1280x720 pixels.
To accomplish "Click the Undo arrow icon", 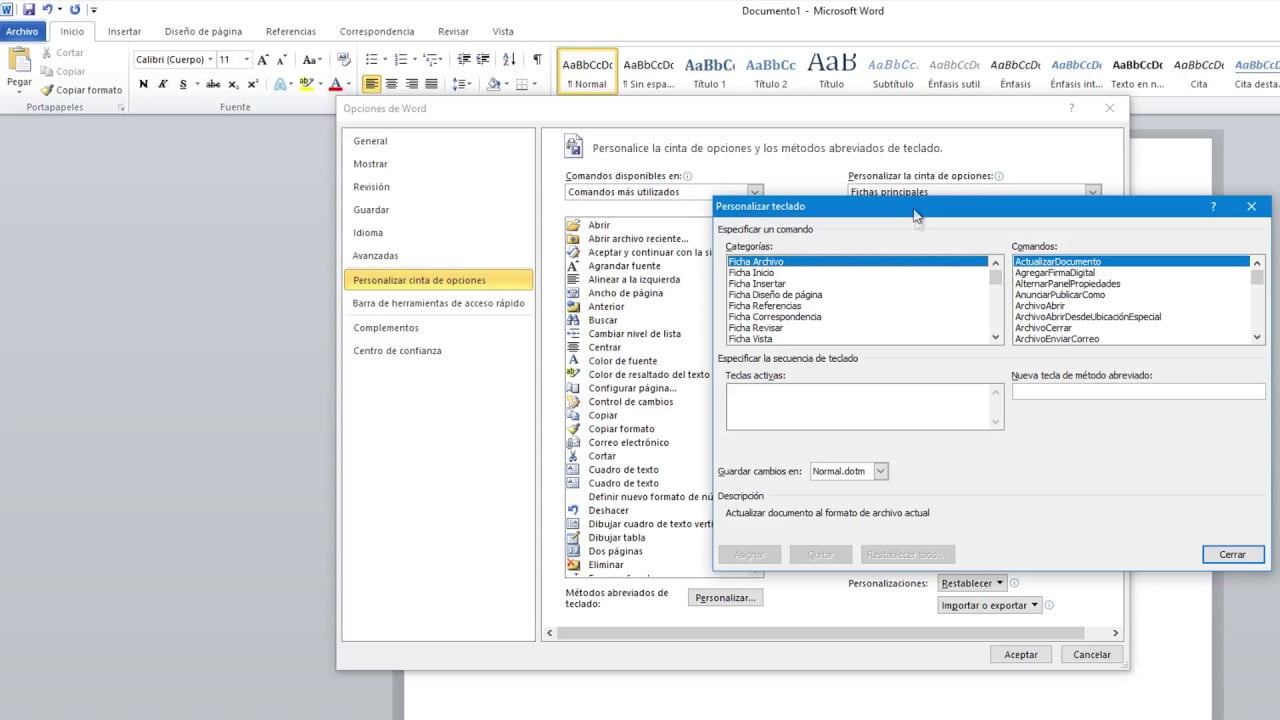I will [47, 9].
